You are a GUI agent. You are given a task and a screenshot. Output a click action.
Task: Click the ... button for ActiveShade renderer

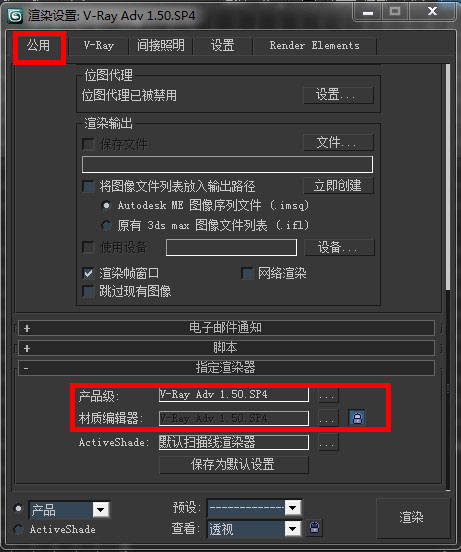coord(328,442)
